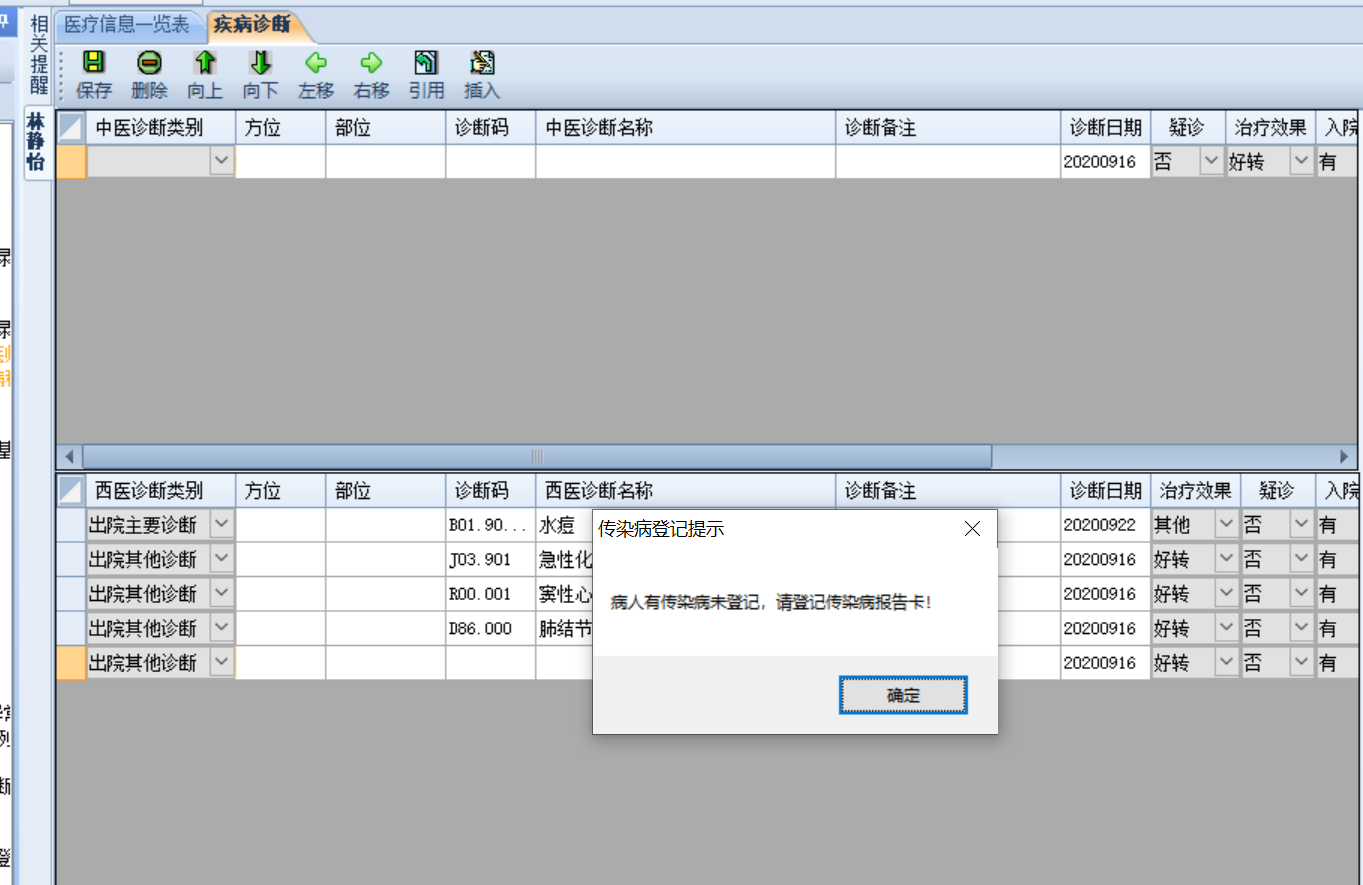The height and width of the screenshot is (885, 1363).
Task: Open the 疑诊 否 dropdown in the 20200922 row
Action: click(x=1301, y=524)
